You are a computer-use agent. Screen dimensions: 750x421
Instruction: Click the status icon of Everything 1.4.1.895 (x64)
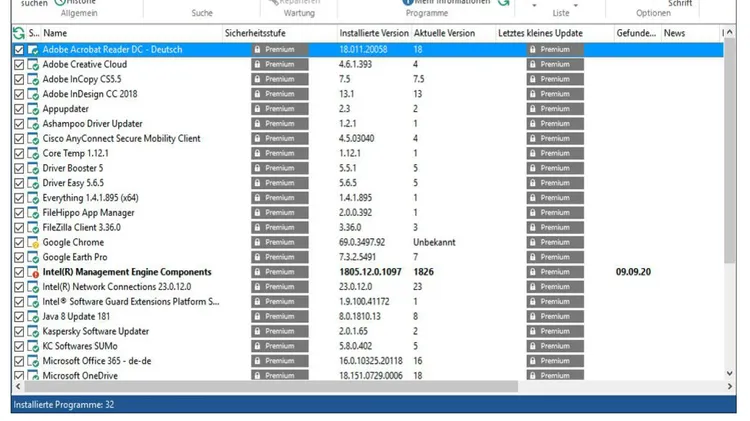tap(33, 198)
